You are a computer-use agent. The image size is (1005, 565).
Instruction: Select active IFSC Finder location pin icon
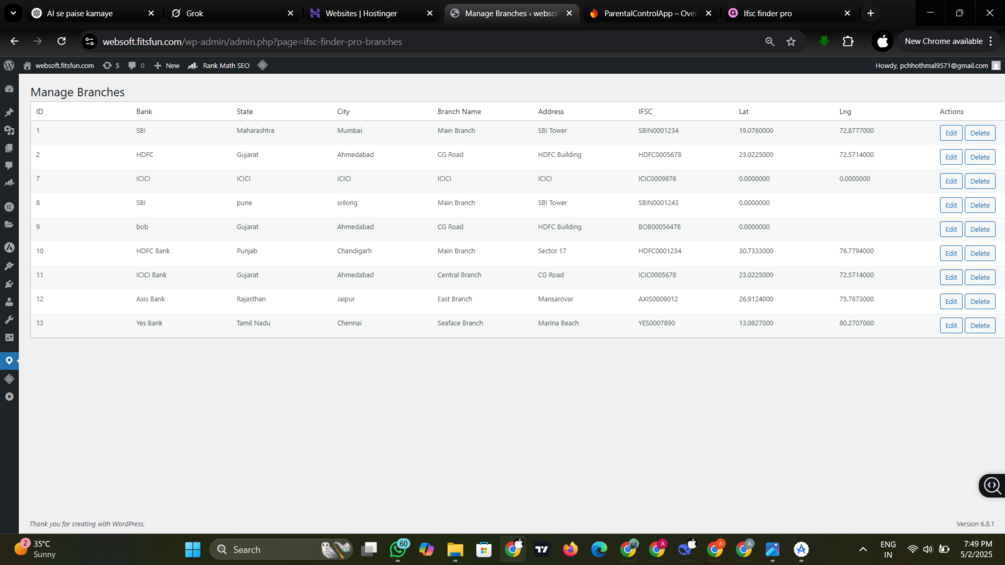tap(9, 361)
